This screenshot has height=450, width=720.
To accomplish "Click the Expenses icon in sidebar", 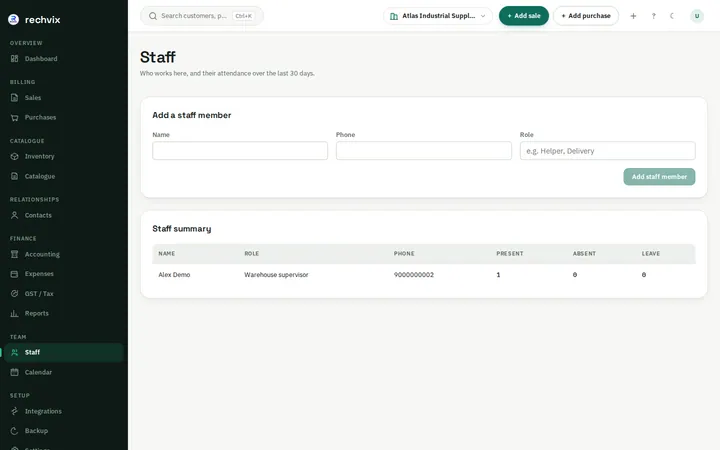I will pos(15,274).
